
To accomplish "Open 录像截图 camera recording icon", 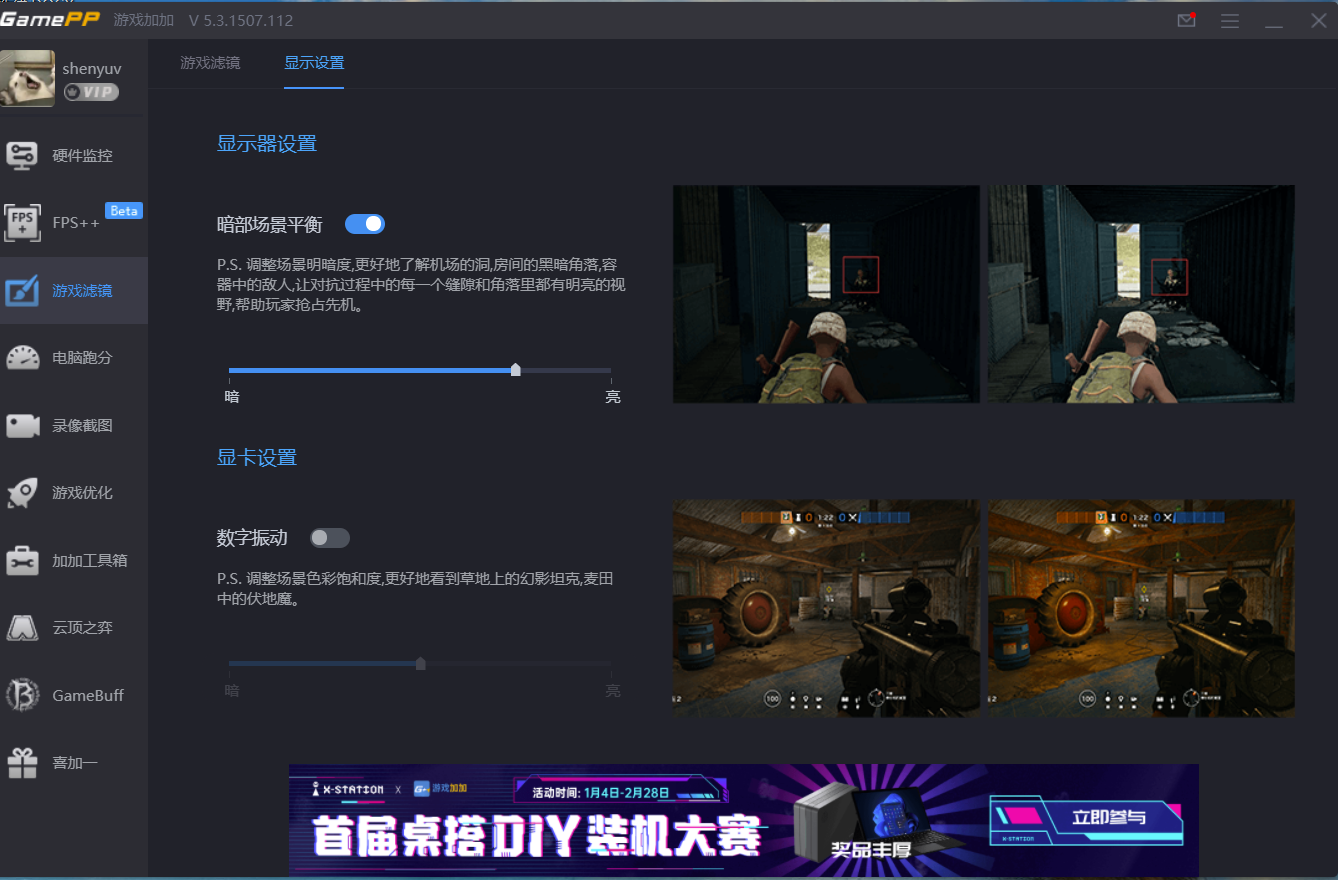I will point(22,425).
